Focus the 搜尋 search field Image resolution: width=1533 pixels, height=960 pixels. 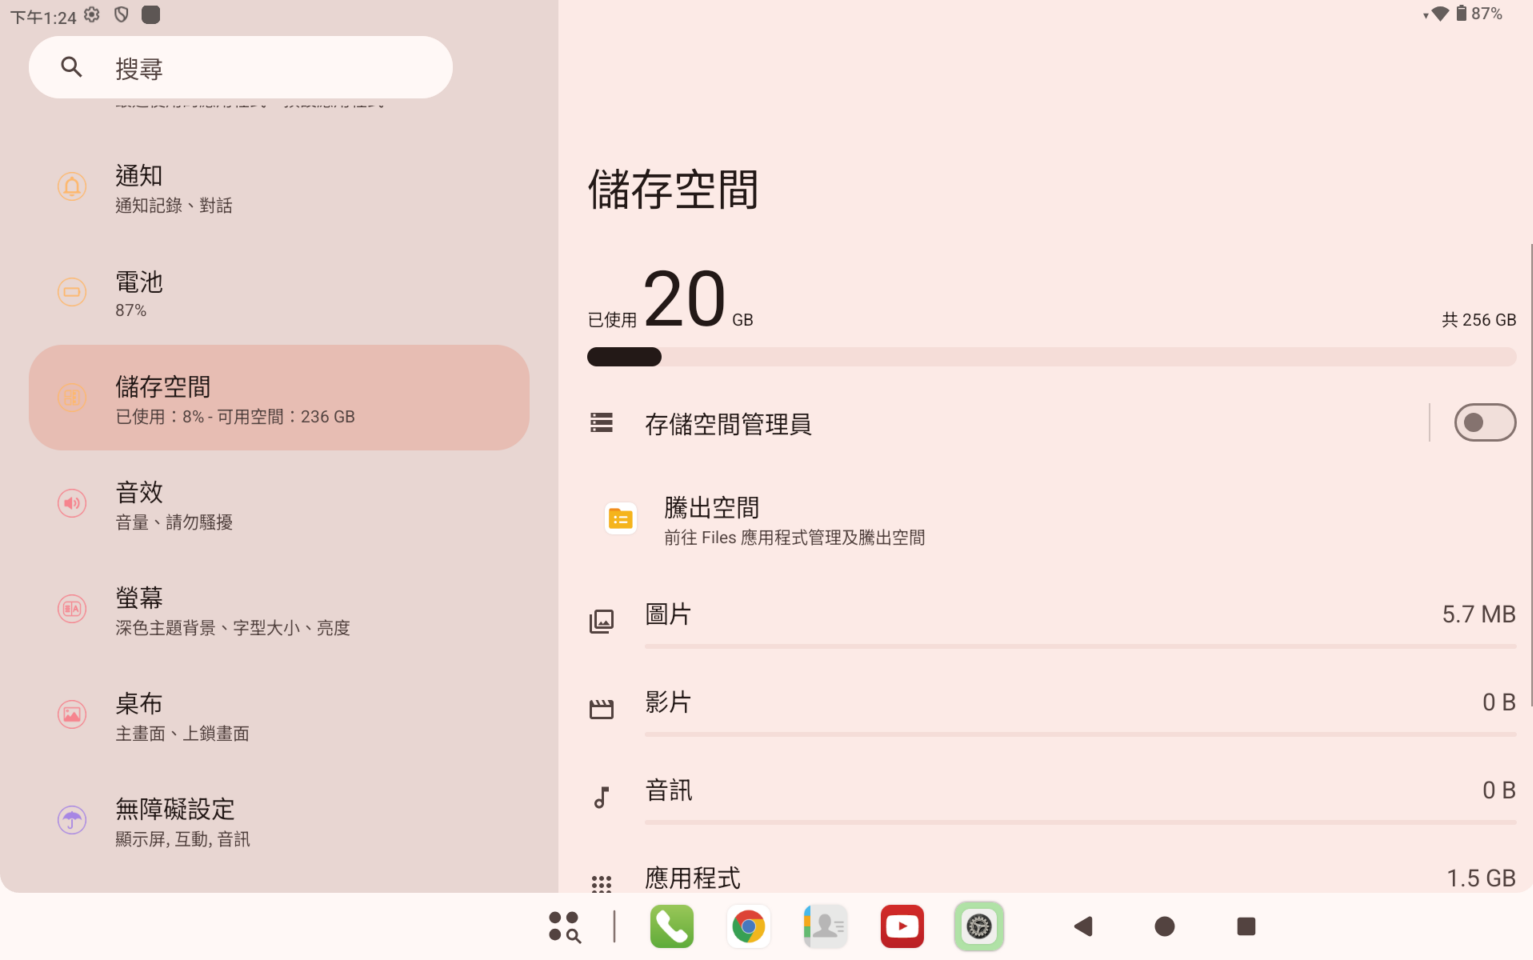(241, 67)
